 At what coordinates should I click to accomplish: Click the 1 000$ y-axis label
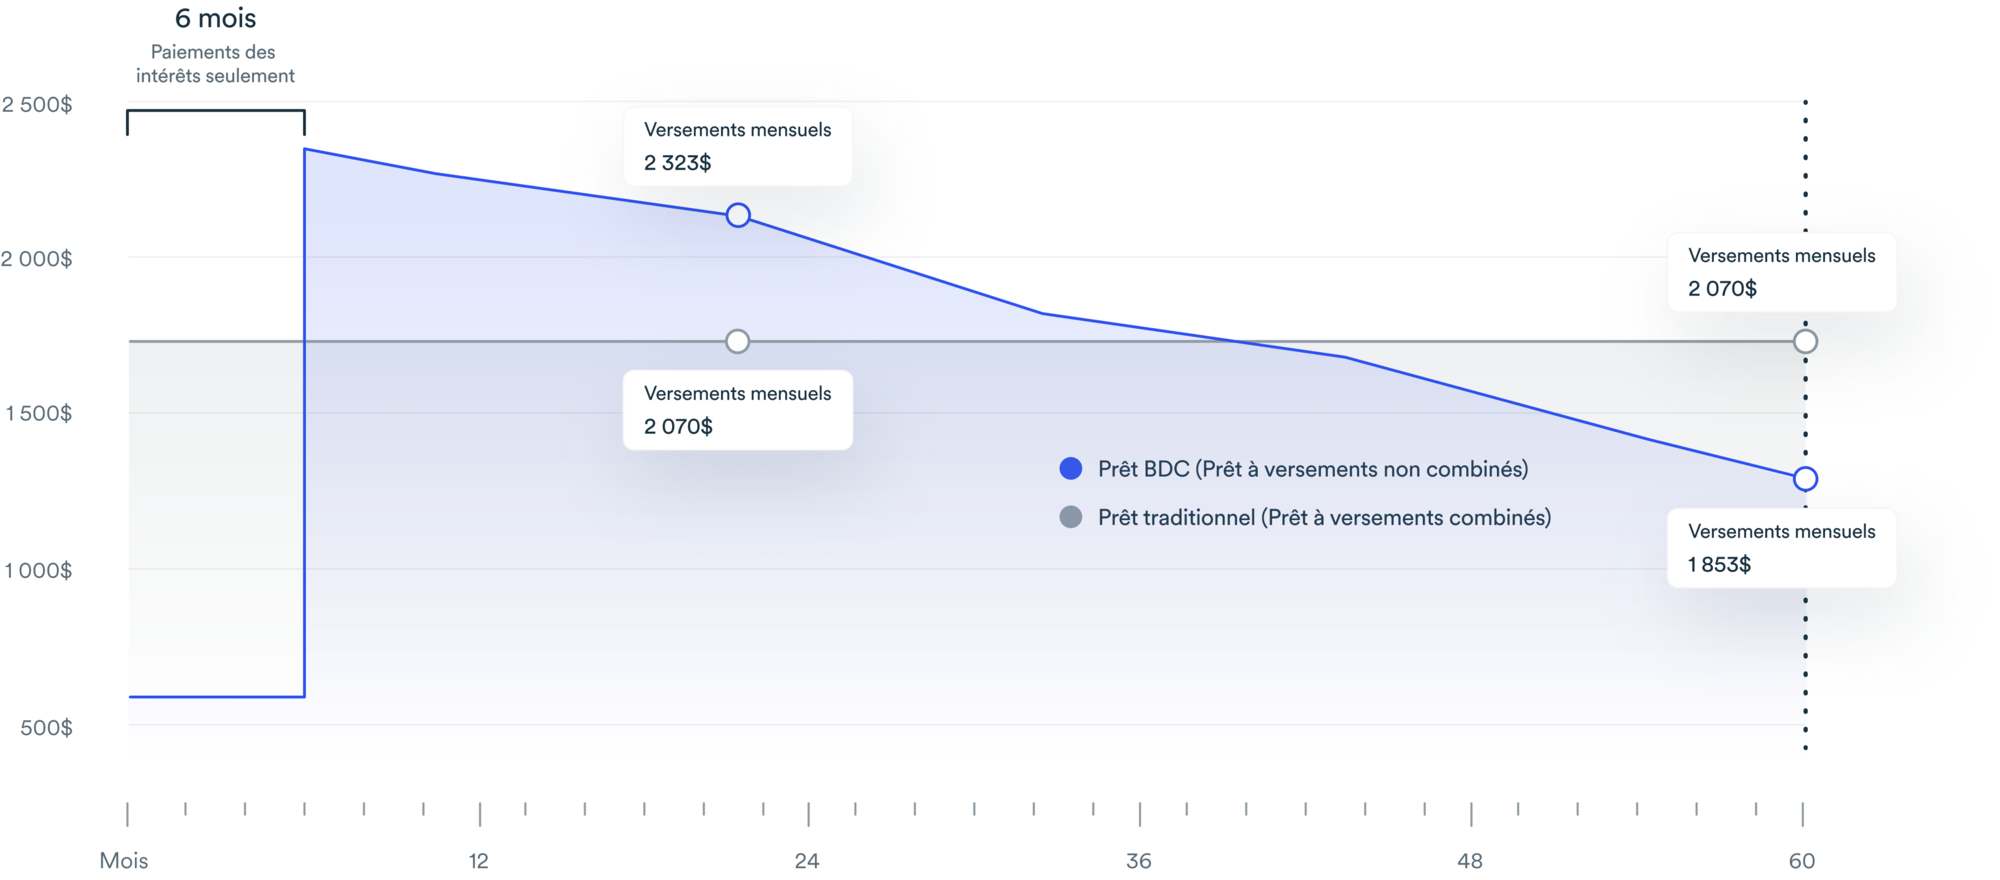38,571
